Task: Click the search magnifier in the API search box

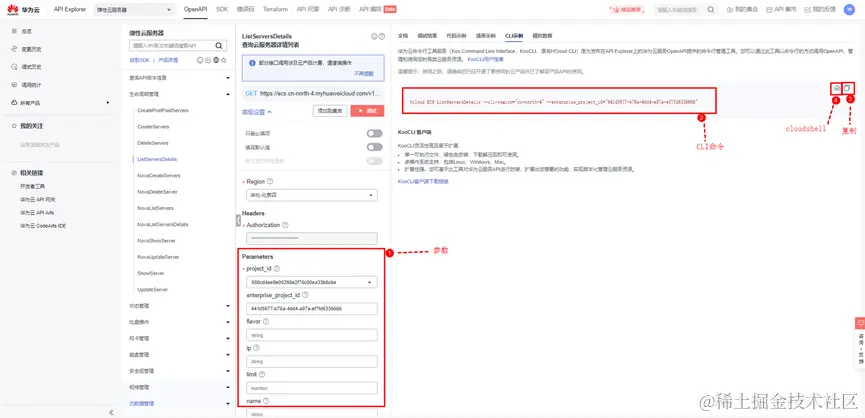Action: tap(219, 46)
